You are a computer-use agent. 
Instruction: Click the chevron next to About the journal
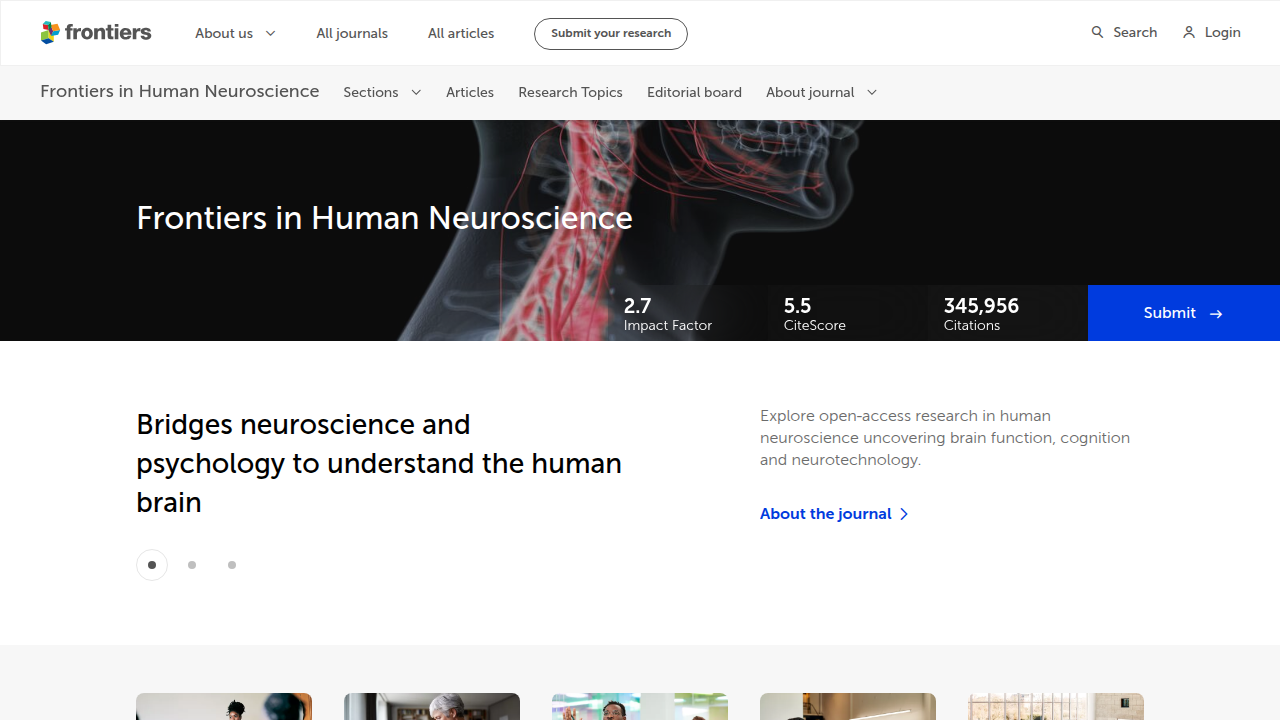(904, 514)
